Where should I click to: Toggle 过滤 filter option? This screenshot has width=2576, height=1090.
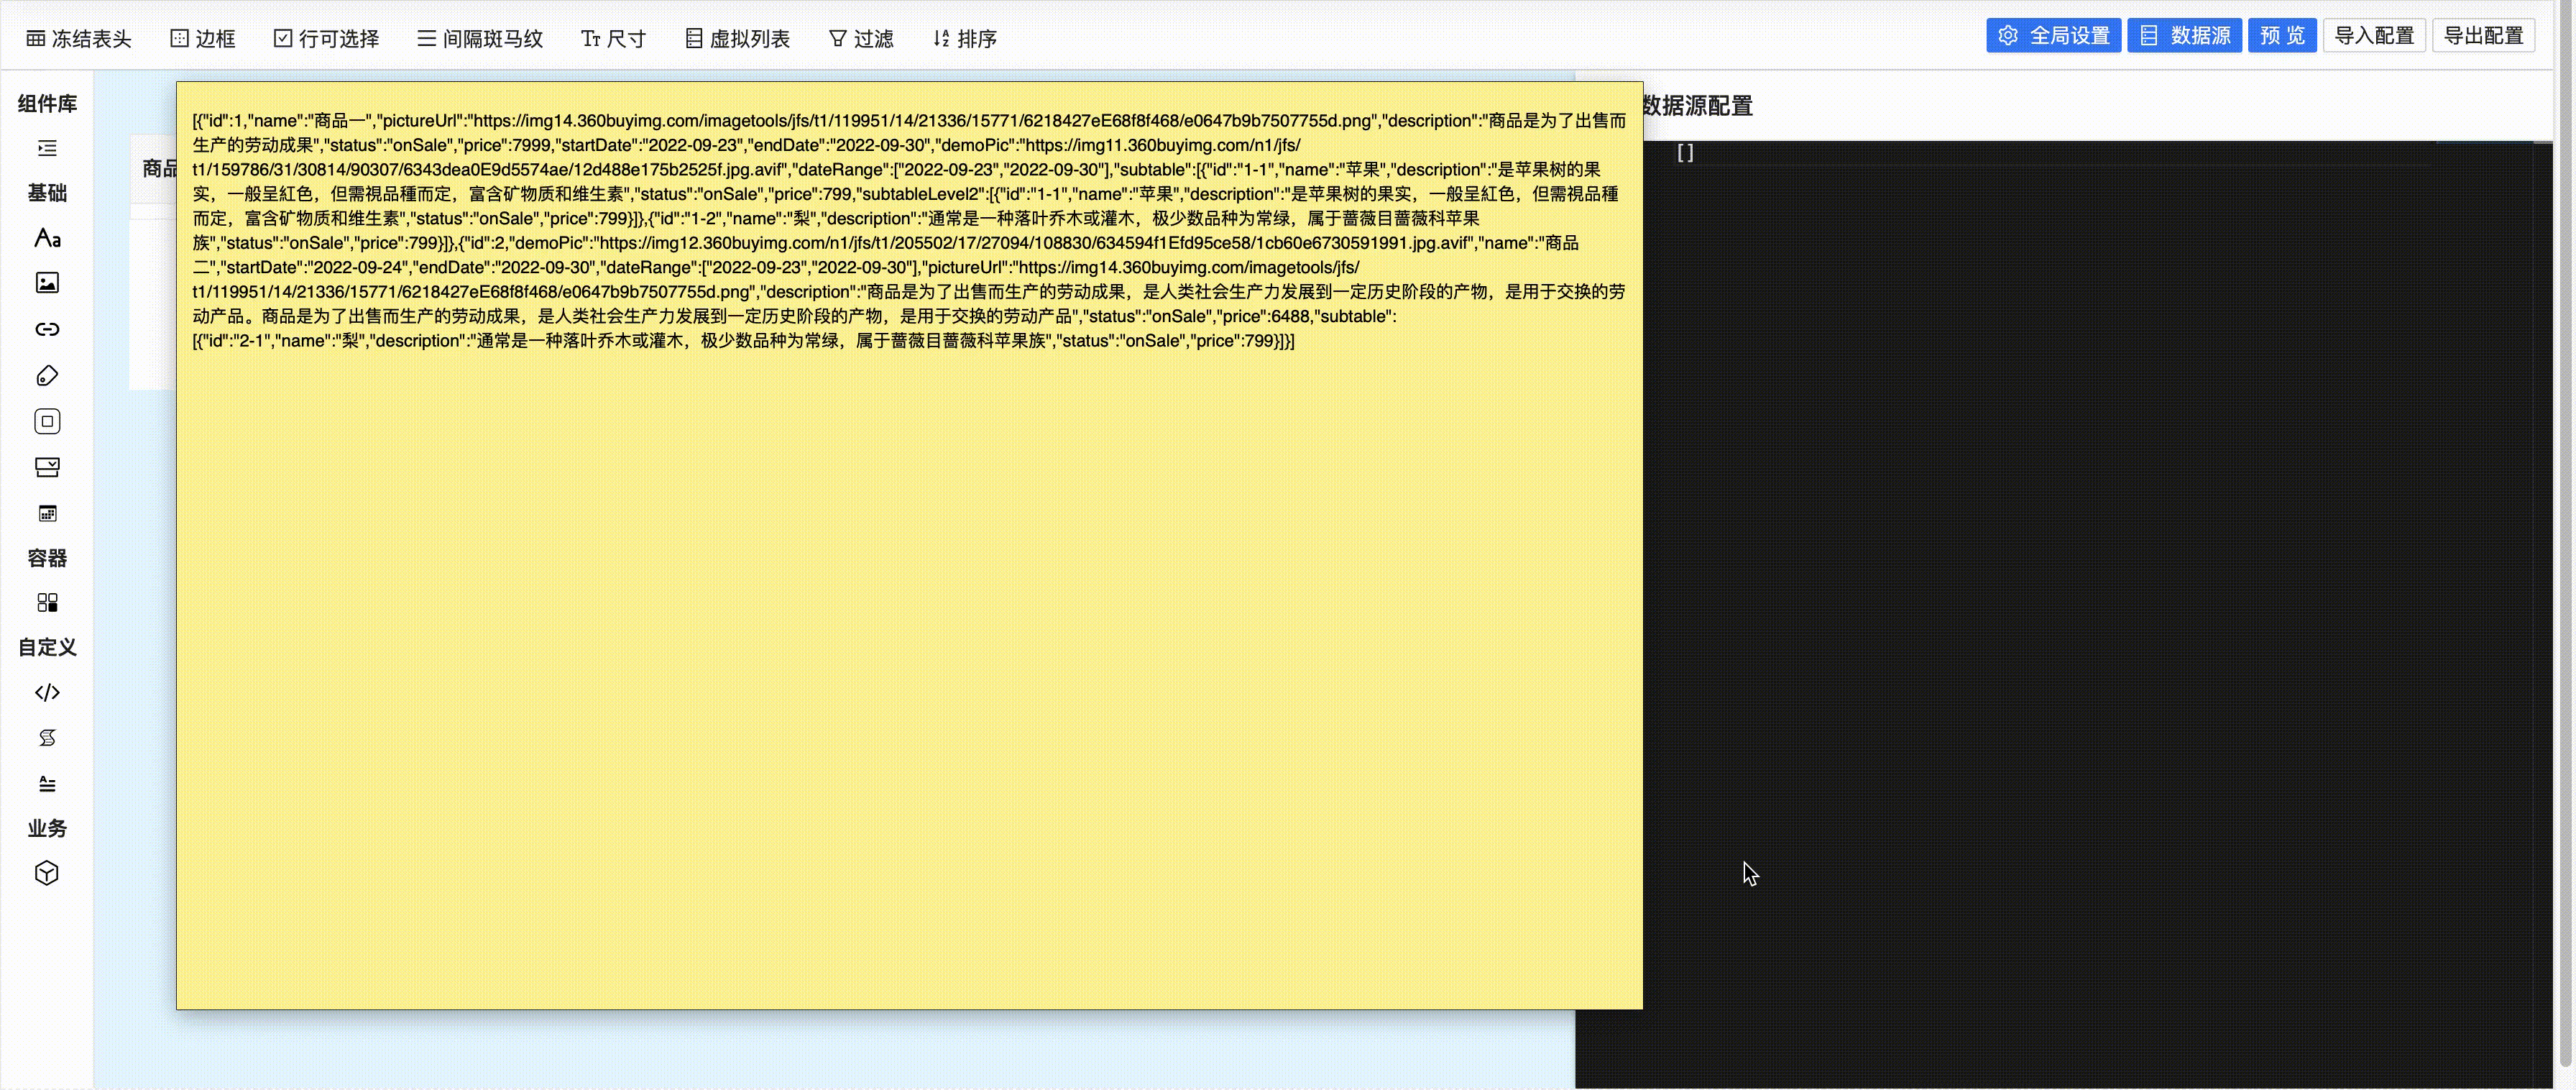[x=861, y=38]
